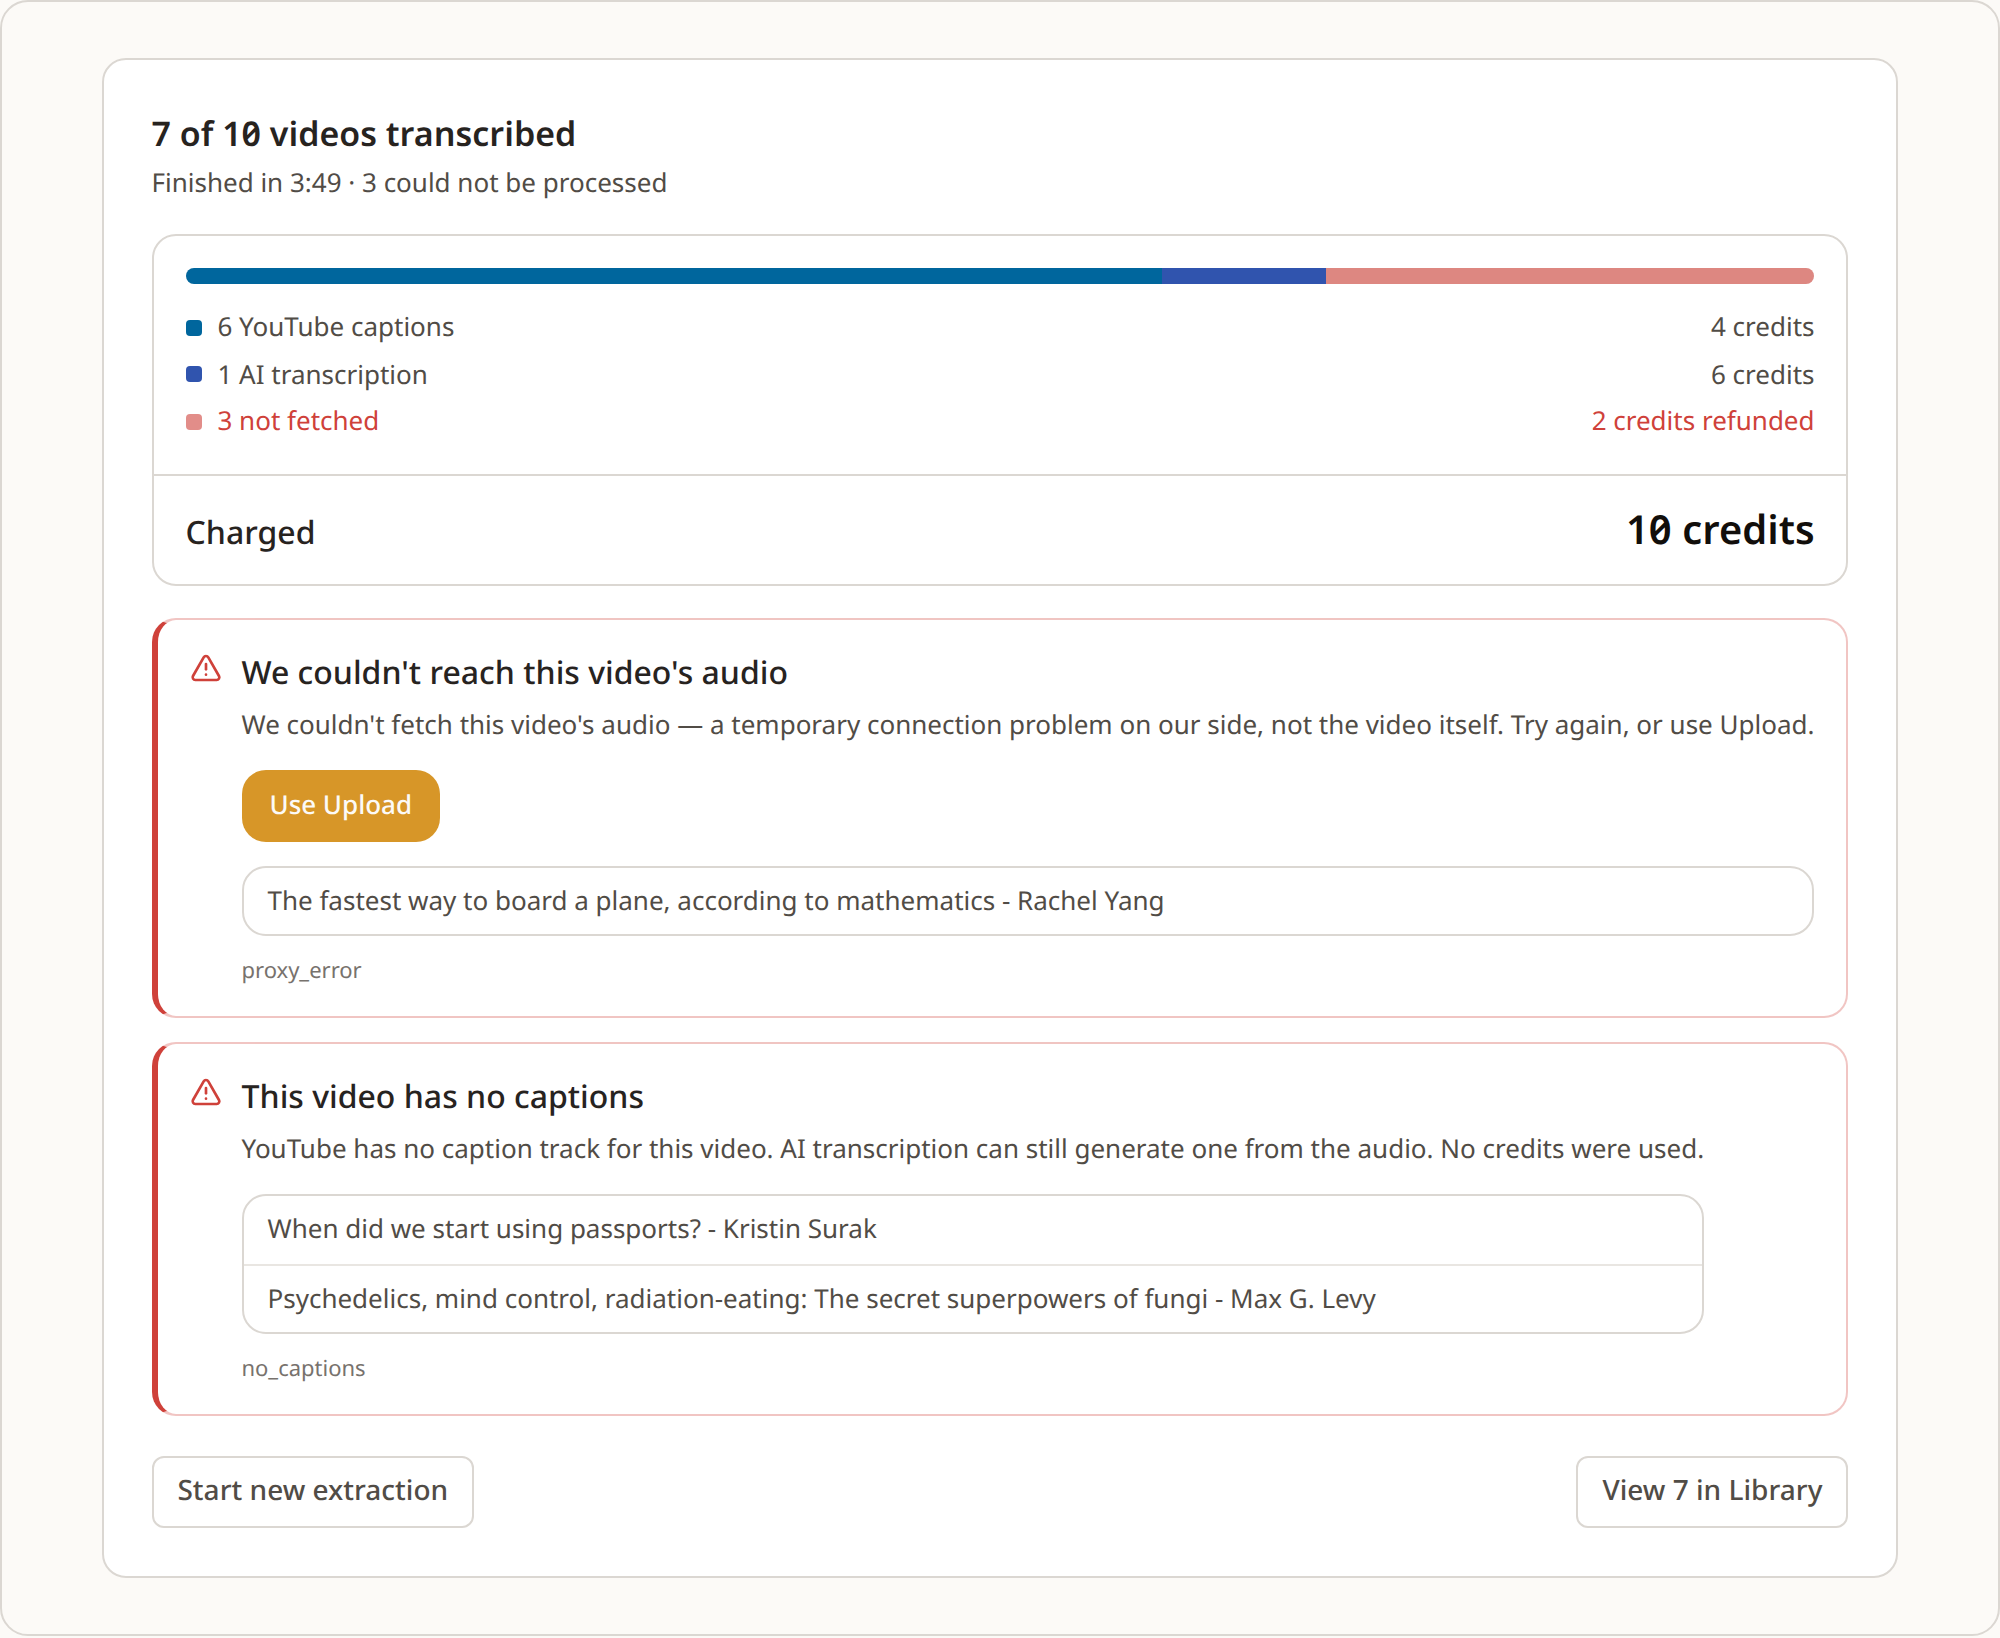Click the warning icon beside 'We couldn't reach this video's audio'
The width and height of the screenshot is (2000, 1638).
[206, 669]
